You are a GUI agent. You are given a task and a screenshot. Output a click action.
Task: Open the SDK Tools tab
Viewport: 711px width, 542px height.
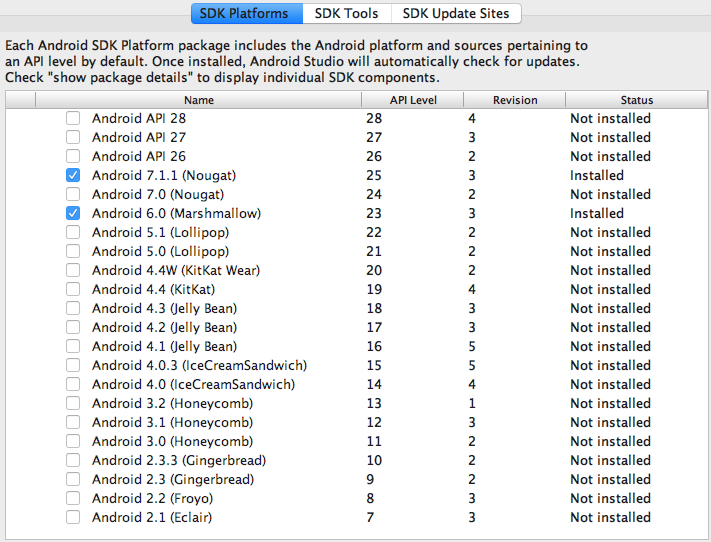click(346, 14)
